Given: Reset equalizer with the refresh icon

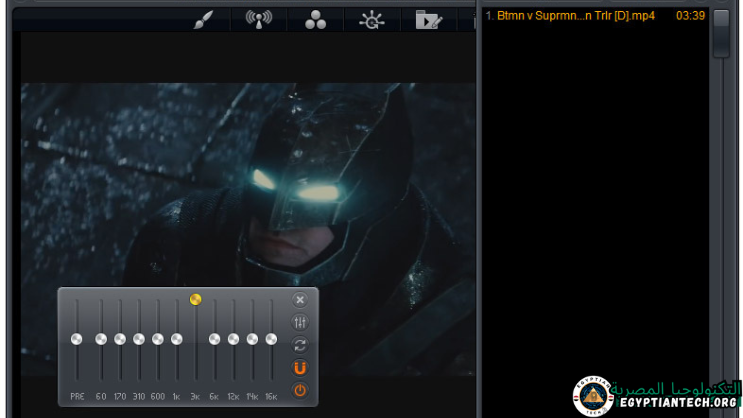Looking at the screenshot, I should tap(300, 345).
